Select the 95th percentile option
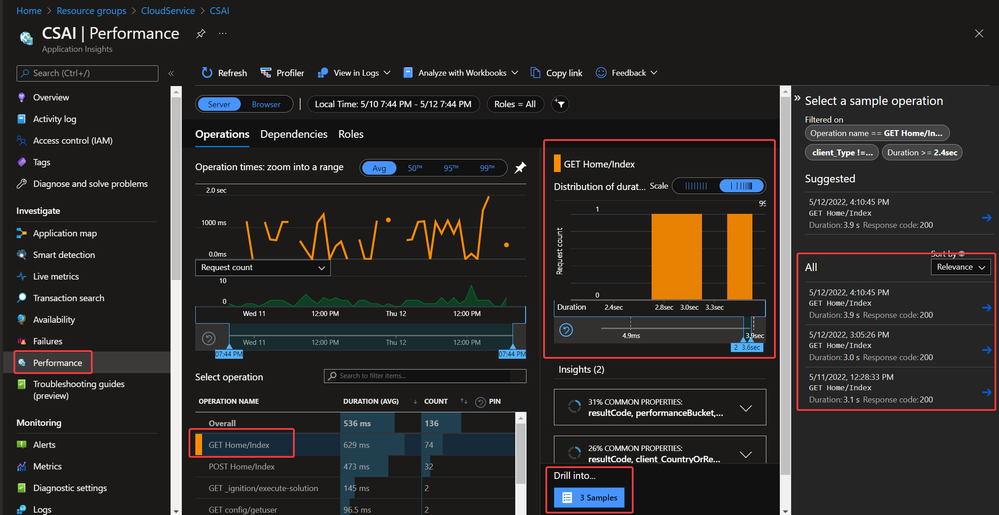Screen dimensions: 999x515 (451, 168)
